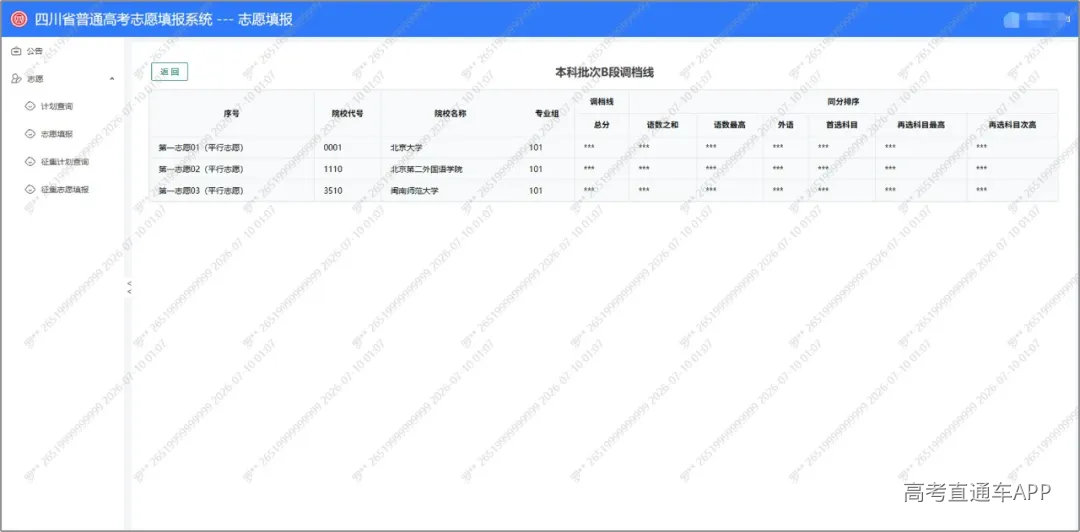Click the red system logo icon in header

click(x=19, y=19)
